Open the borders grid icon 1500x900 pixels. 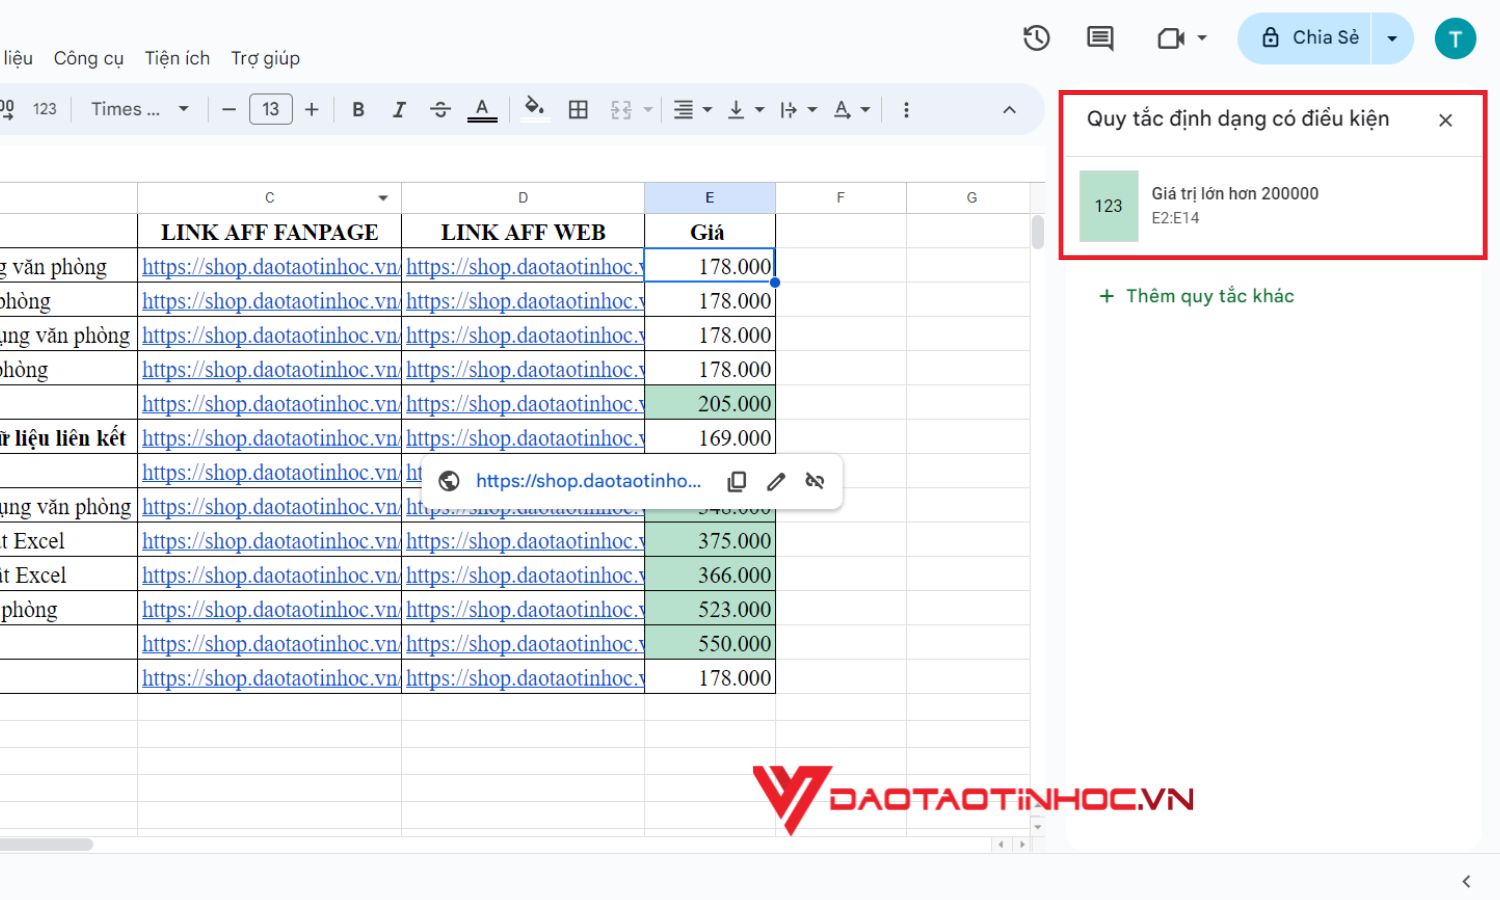point(578,108)
